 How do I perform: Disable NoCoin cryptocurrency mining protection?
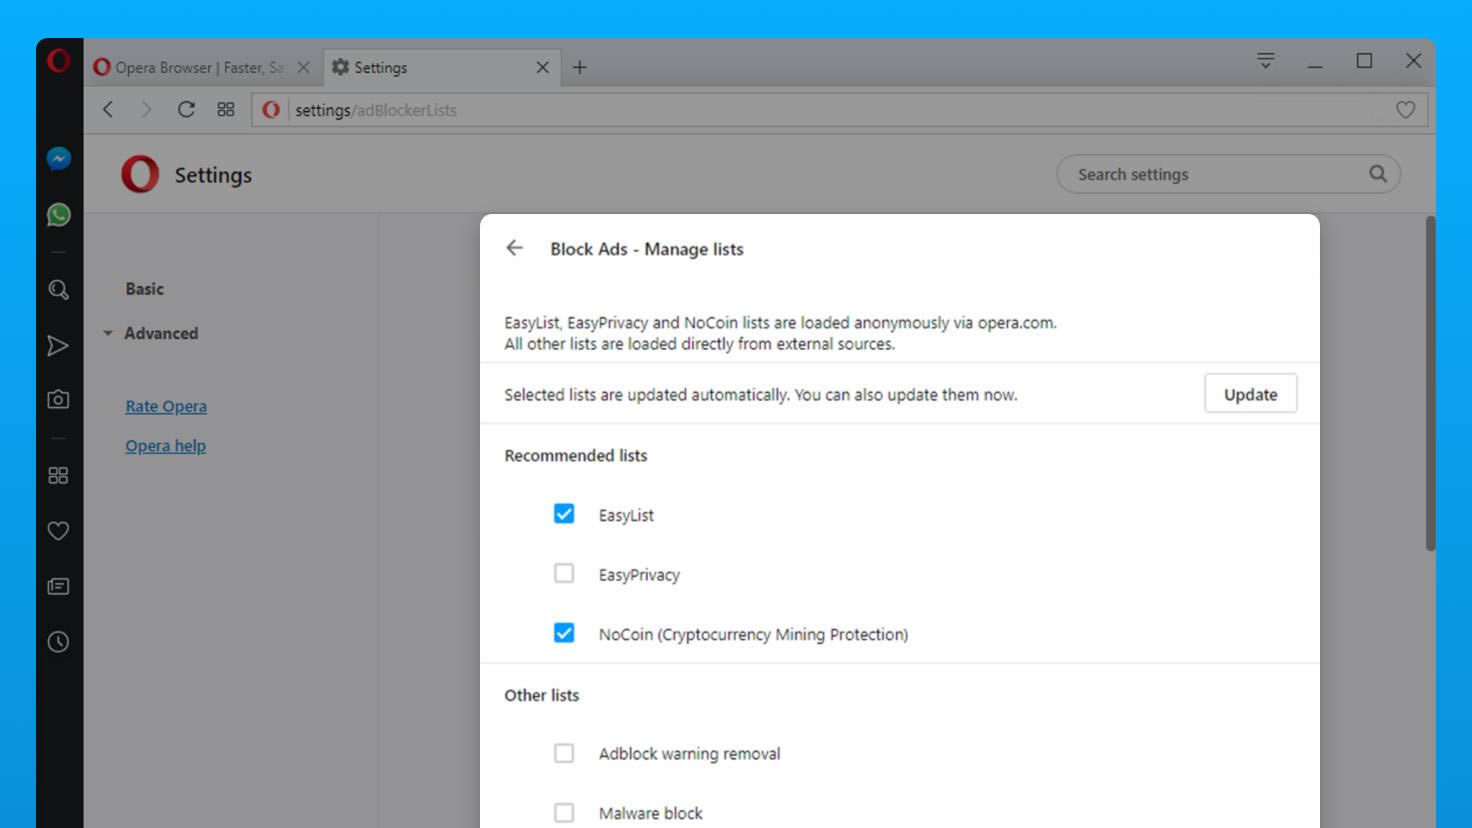(x=564, y=633)
